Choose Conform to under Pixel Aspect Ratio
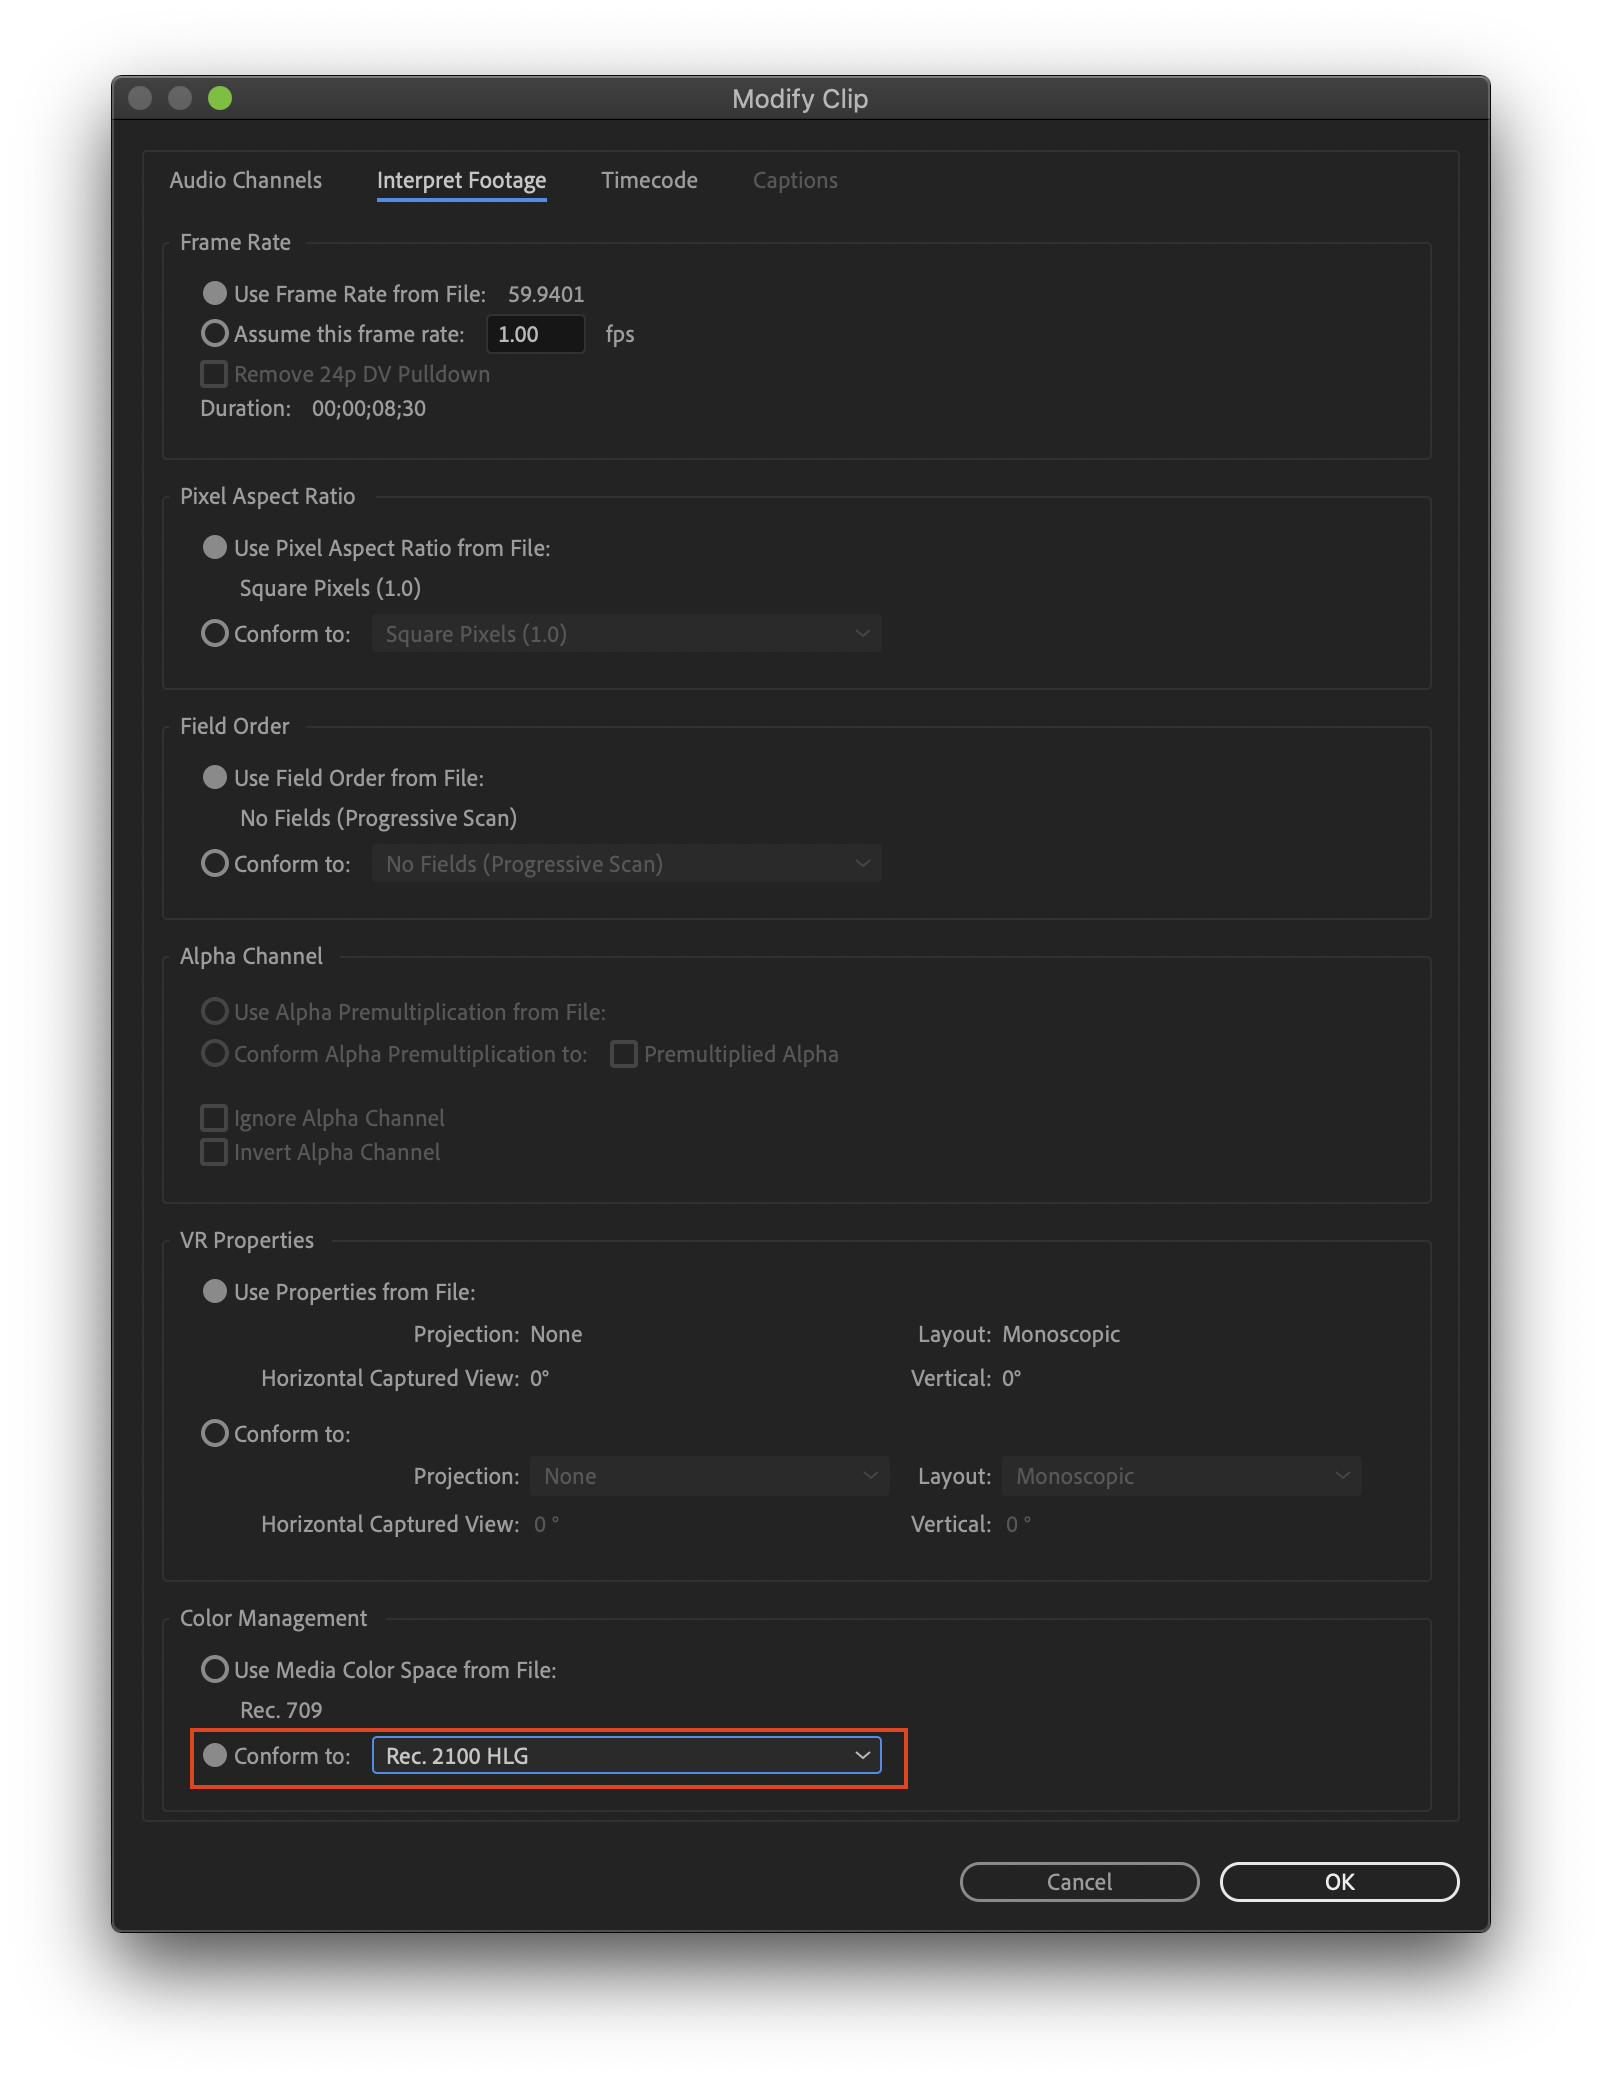Viewport: 1602px width, 2080px height. click(214, 633)
